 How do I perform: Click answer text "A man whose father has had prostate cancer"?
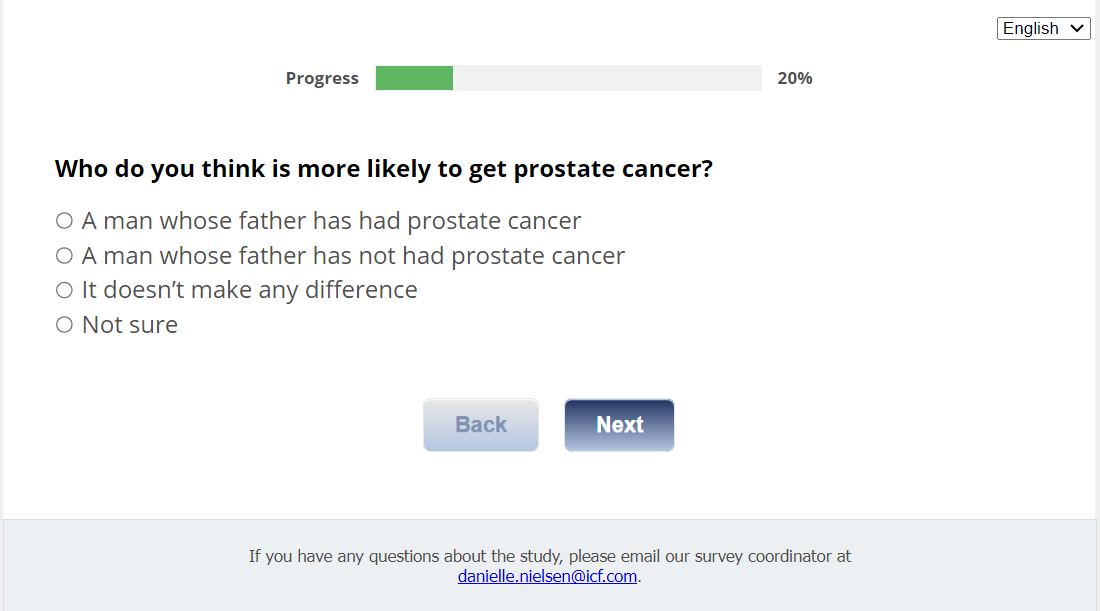(x=331, y=221)
